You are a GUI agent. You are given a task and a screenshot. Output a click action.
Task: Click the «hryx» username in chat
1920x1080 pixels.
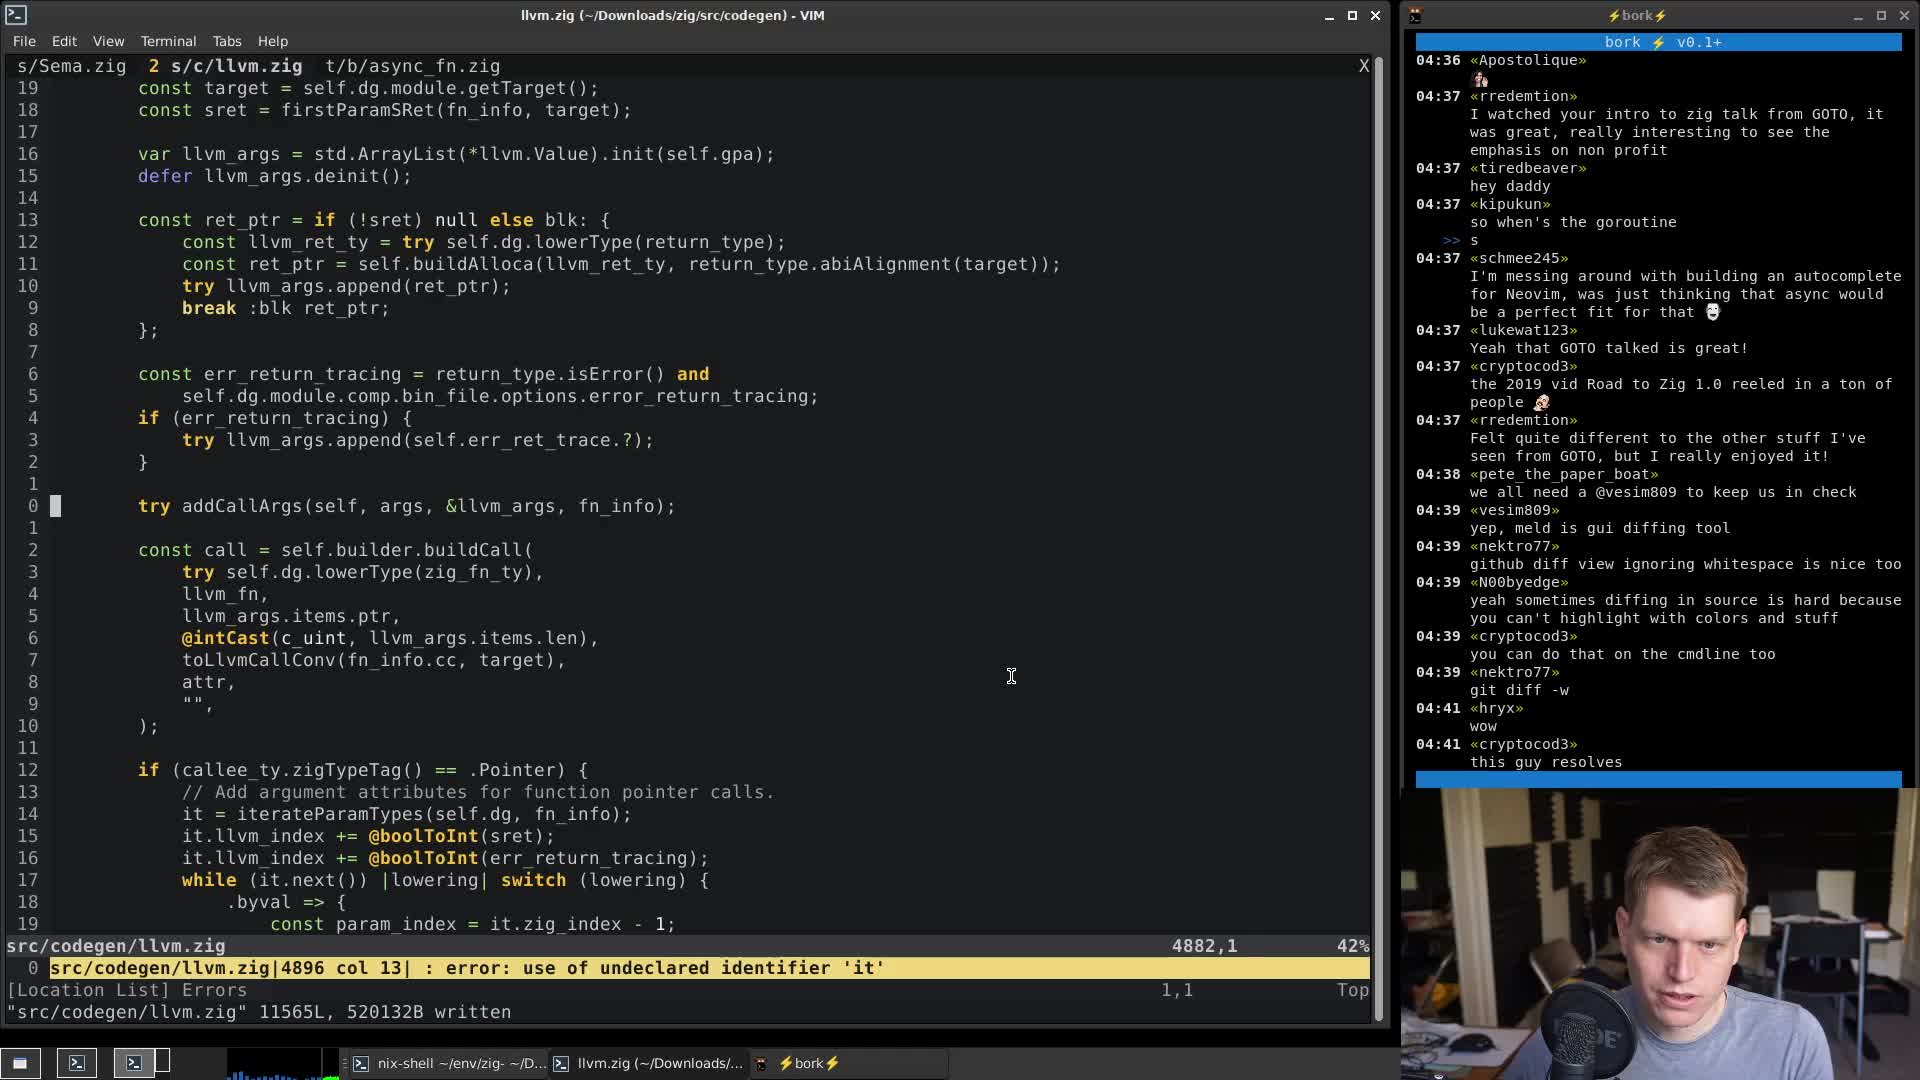pyautogui.click(x=1496, y=708)
